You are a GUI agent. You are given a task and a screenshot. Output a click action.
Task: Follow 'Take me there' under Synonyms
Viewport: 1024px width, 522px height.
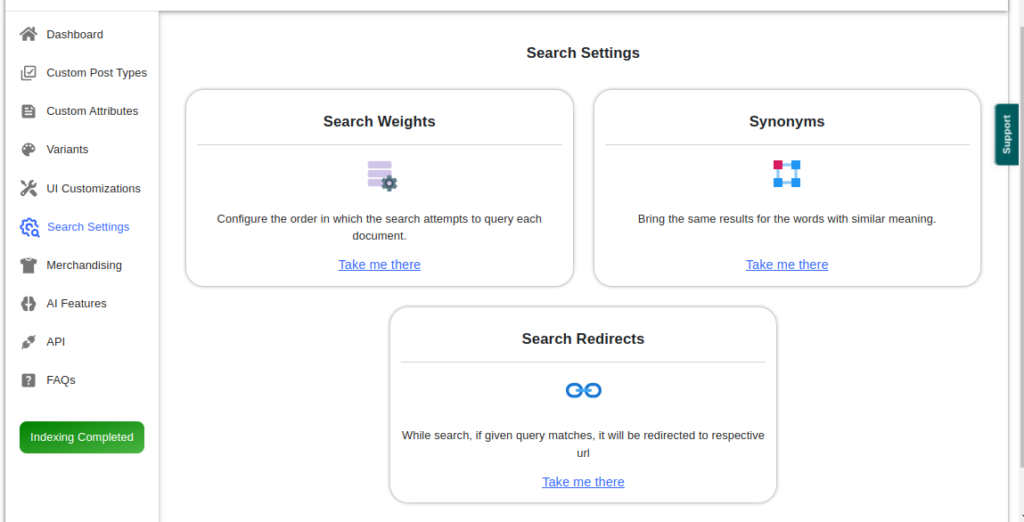(787, 265)
